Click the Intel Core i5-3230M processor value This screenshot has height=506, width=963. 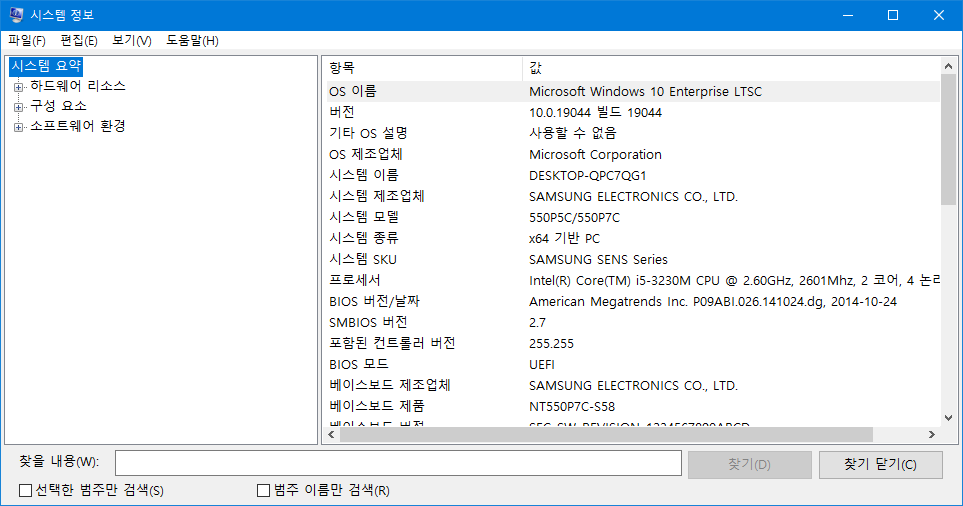[x=734, y=280]
